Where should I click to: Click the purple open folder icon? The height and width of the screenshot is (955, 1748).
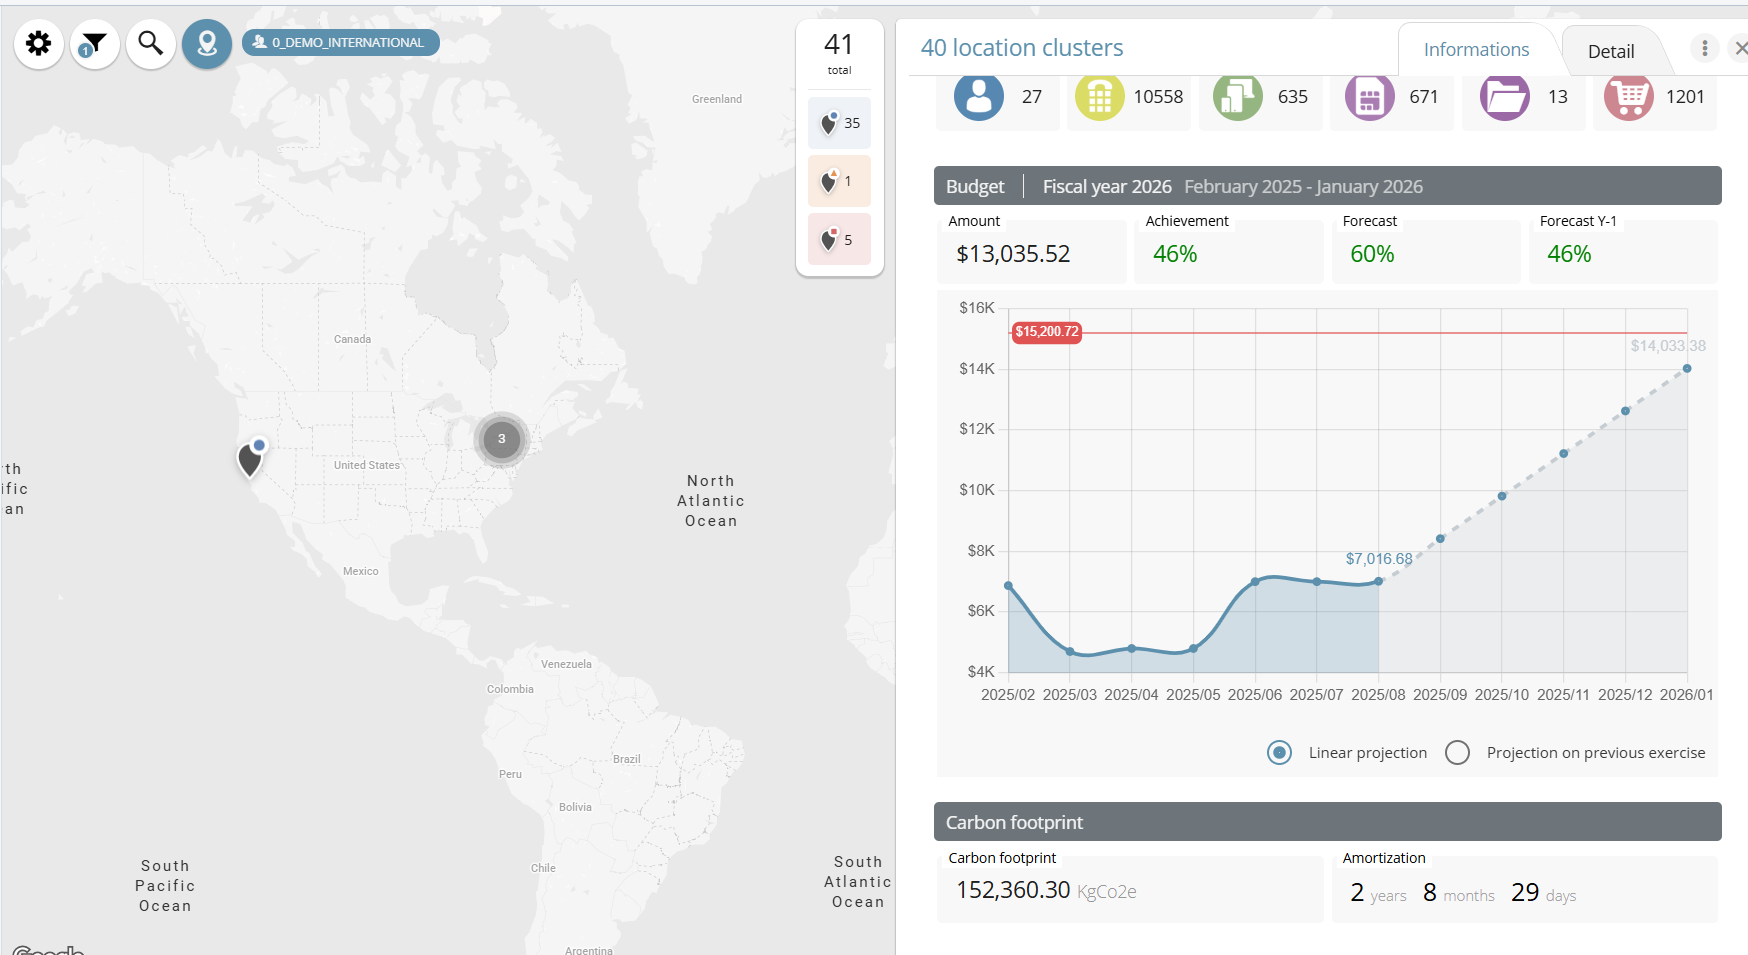pos(1504,97)
